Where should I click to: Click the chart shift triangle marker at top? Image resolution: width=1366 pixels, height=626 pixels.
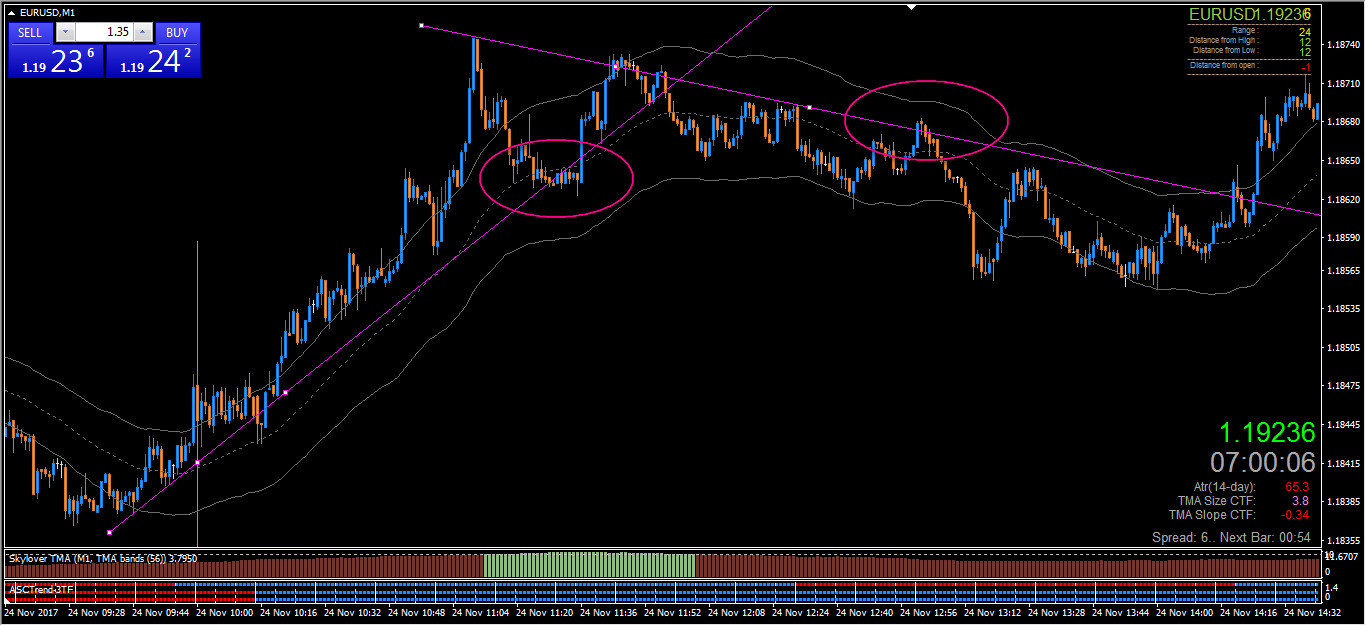[x=911, y=7]
